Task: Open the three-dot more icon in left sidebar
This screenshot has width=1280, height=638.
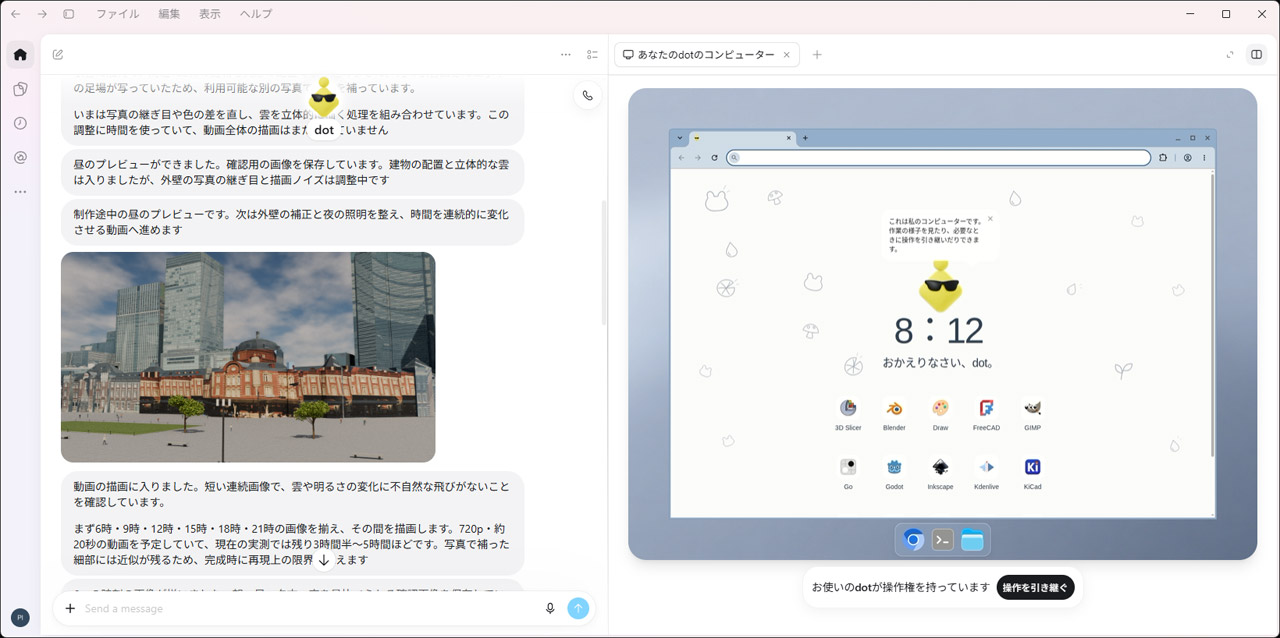Action: 20,191
